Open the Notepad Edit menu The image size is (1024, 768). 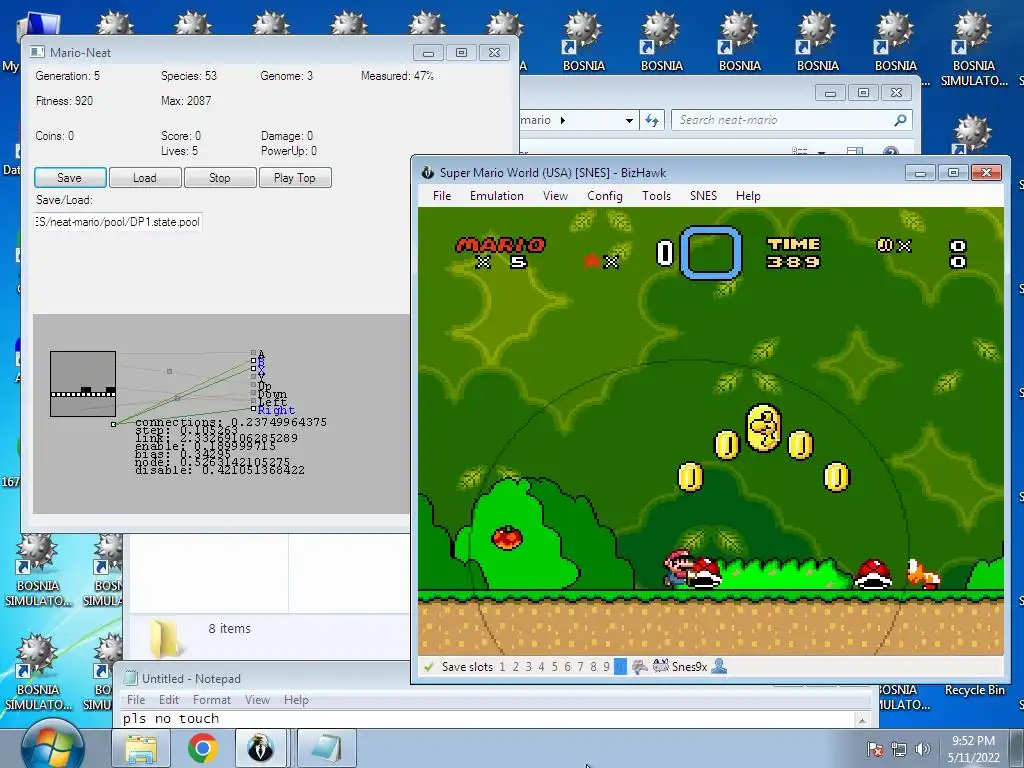pyautogui.click(x=168, y=699)
